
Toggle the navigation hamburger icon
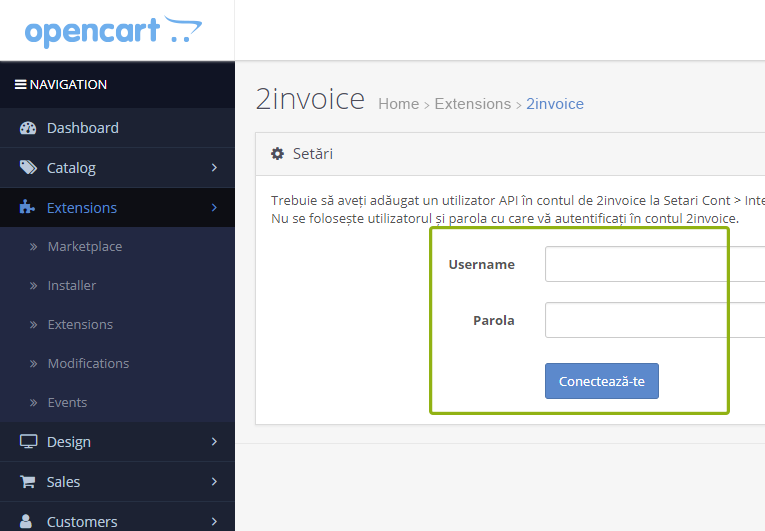tap(20, 84)
